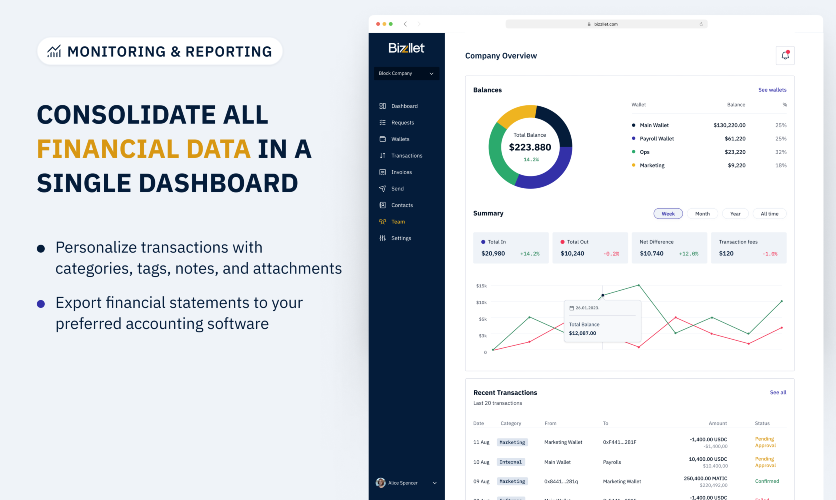This screenshot has height=500, width=836.
Task: Click the Total In summary card
Action: 511,248
